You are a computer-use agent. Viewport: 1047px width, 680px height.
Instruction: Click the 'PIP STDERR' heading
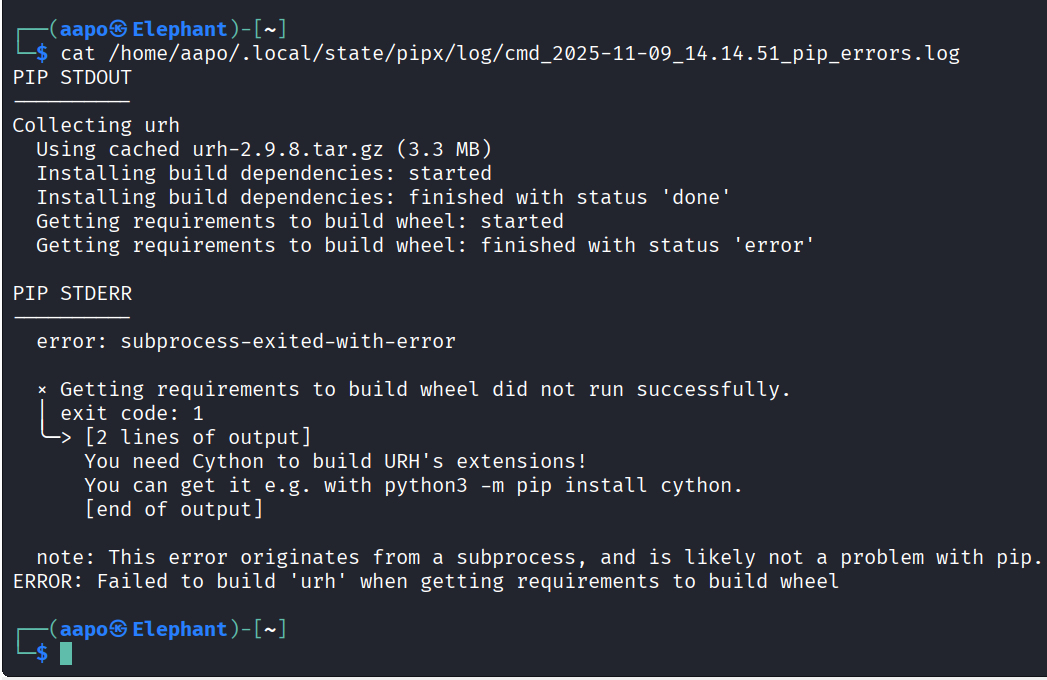(x=72, y=293)
